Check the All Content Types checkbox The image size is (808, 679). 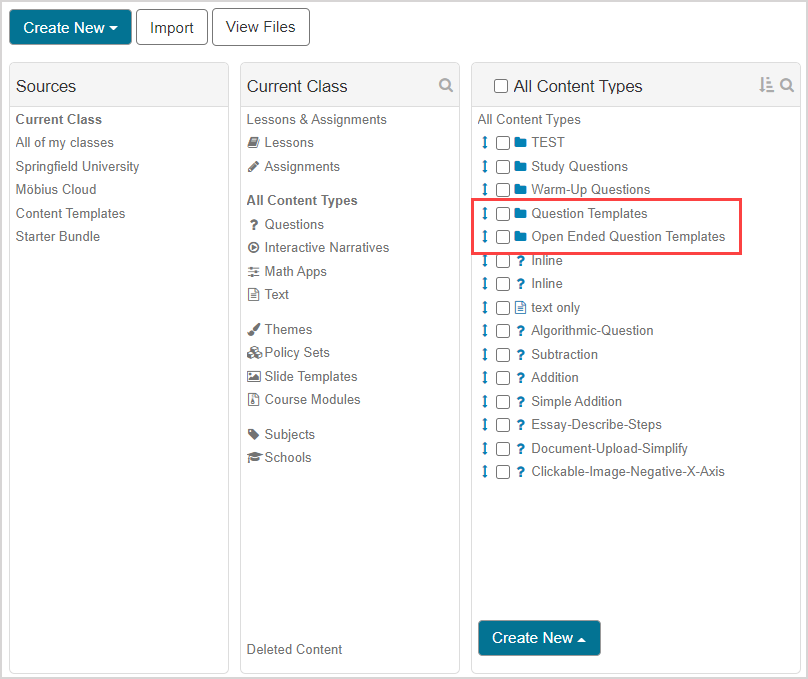click(501, 86)
